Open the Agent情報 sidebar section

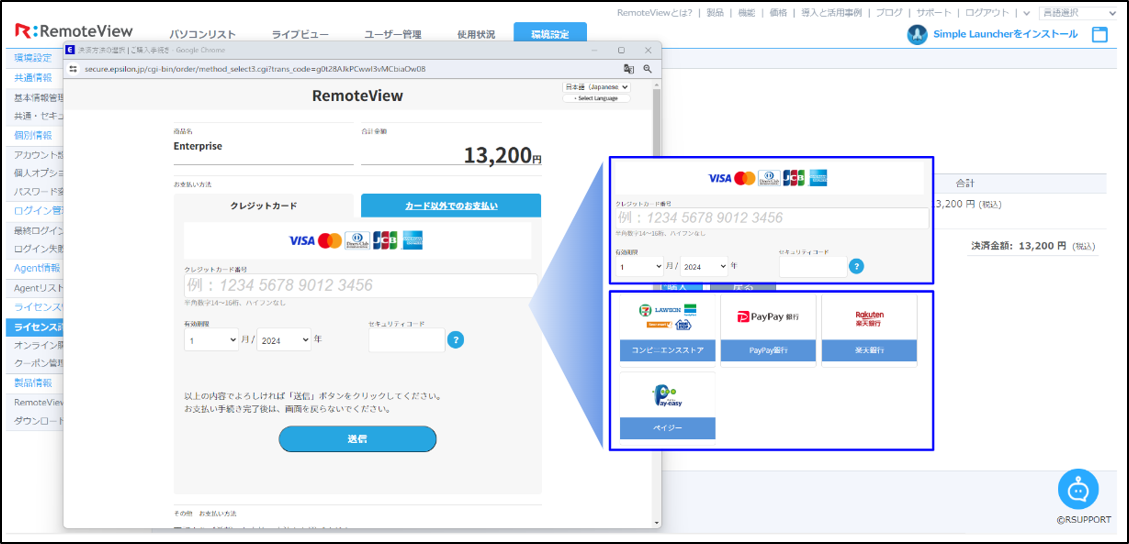click(x=35, y=268)
